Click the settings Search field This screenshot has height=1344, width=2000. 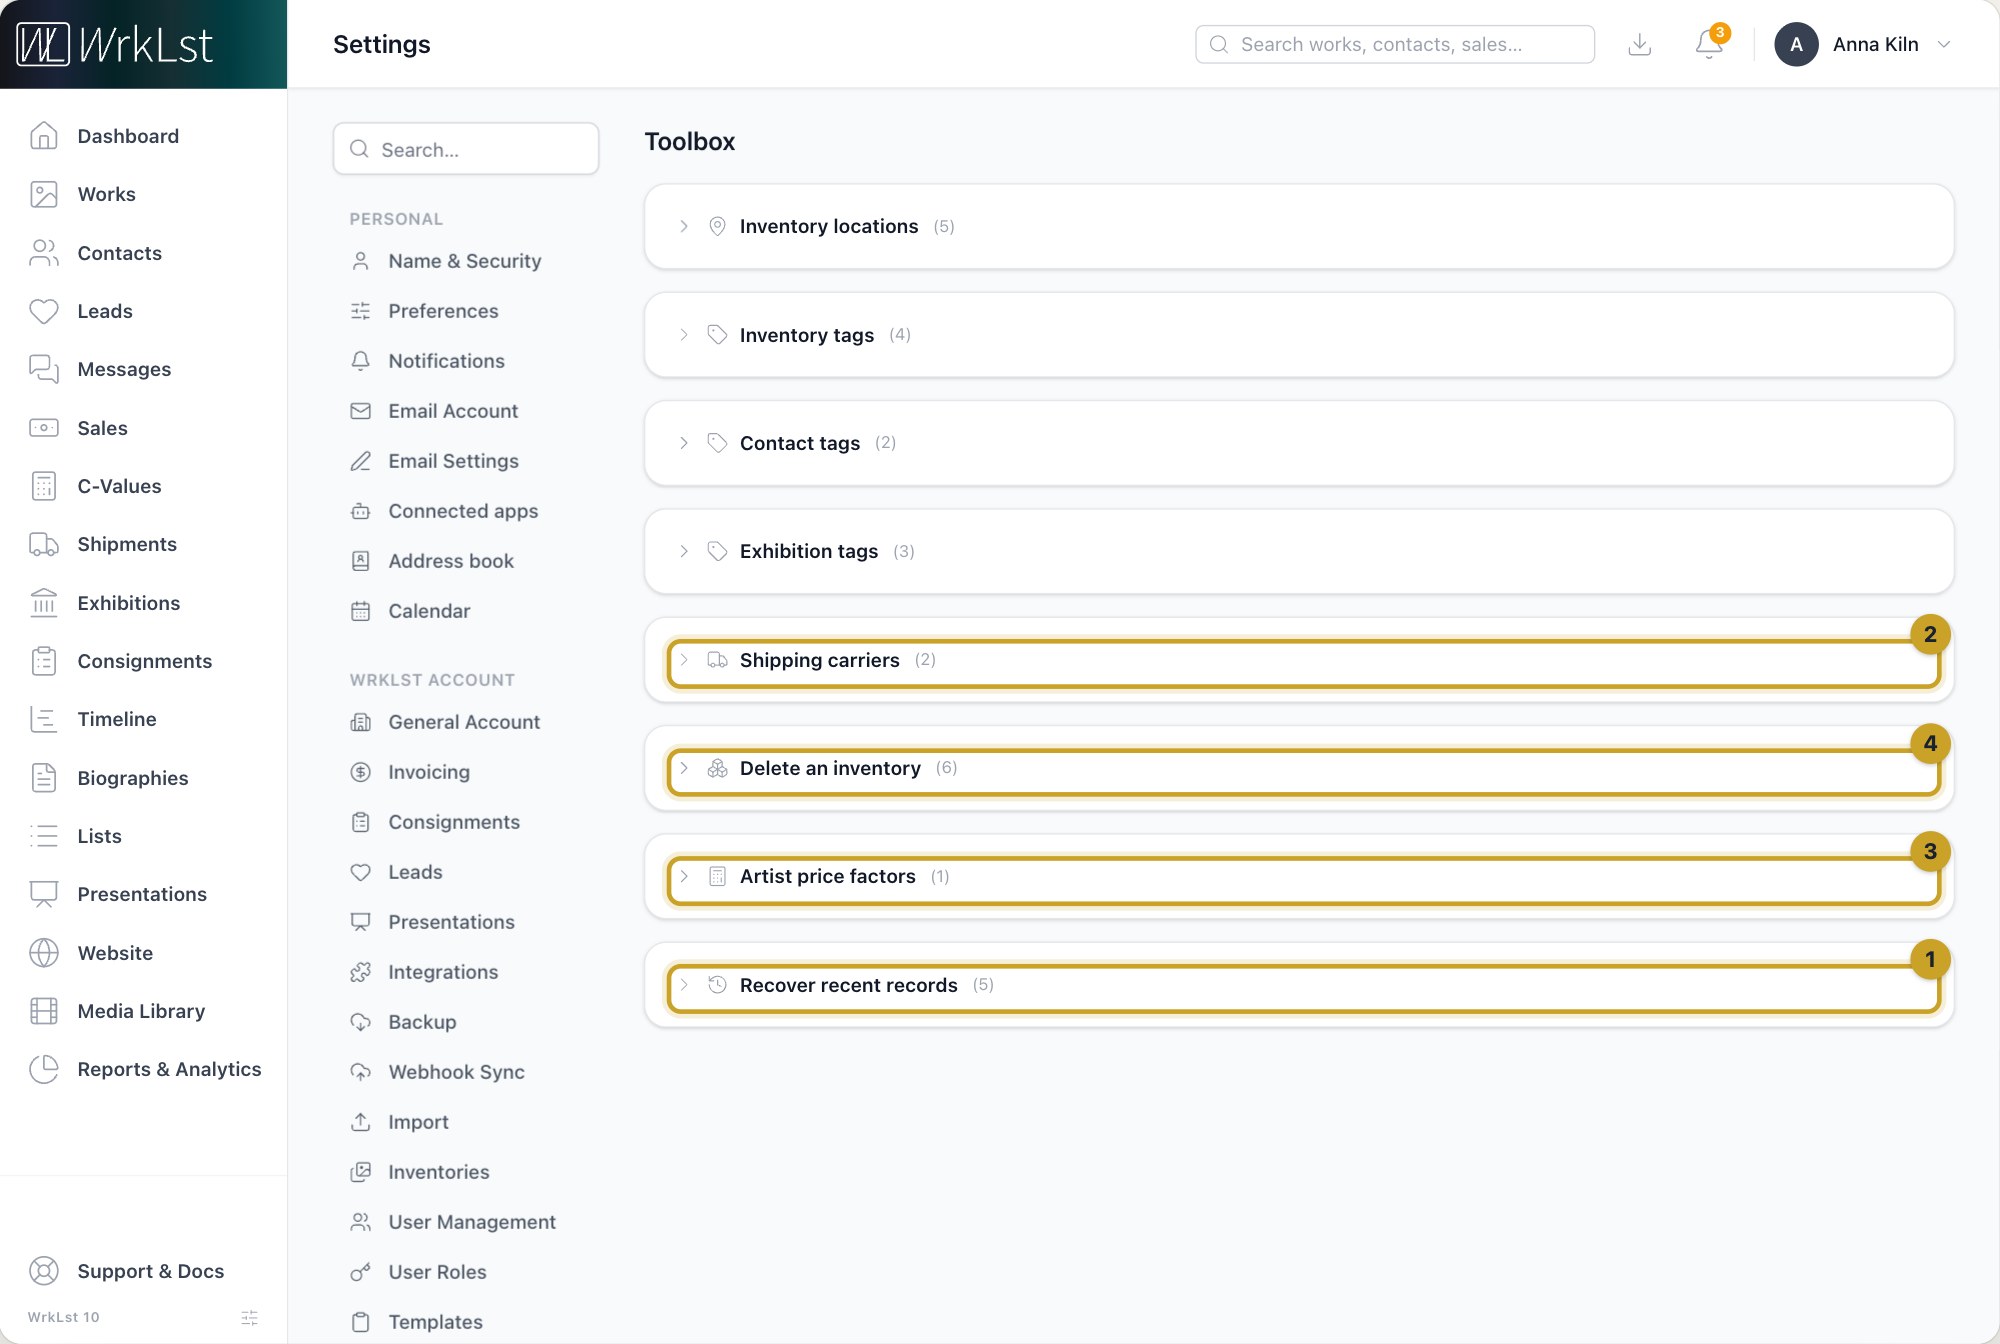(466, 149)
